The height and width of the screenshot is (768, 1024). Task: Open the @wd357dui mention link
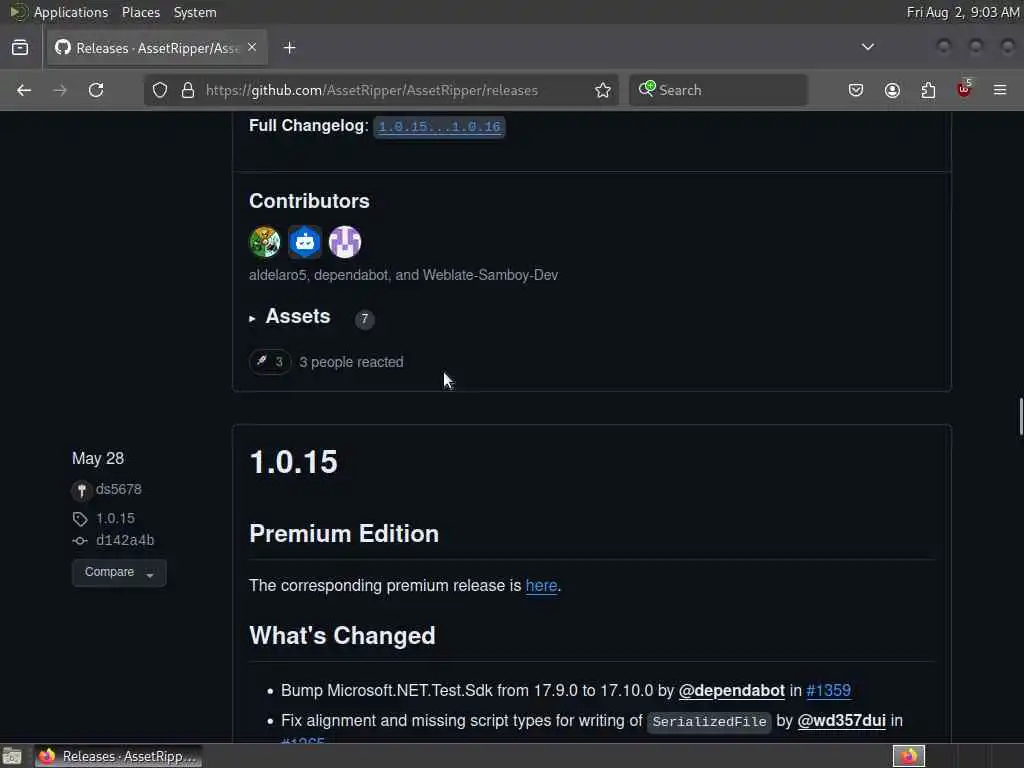pos(841,720)
